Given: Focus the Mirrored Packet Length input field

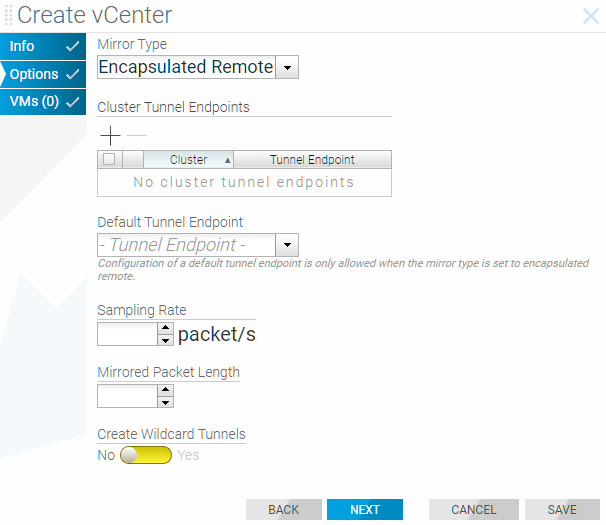Looking at the screenshot, I should point(128,396).
